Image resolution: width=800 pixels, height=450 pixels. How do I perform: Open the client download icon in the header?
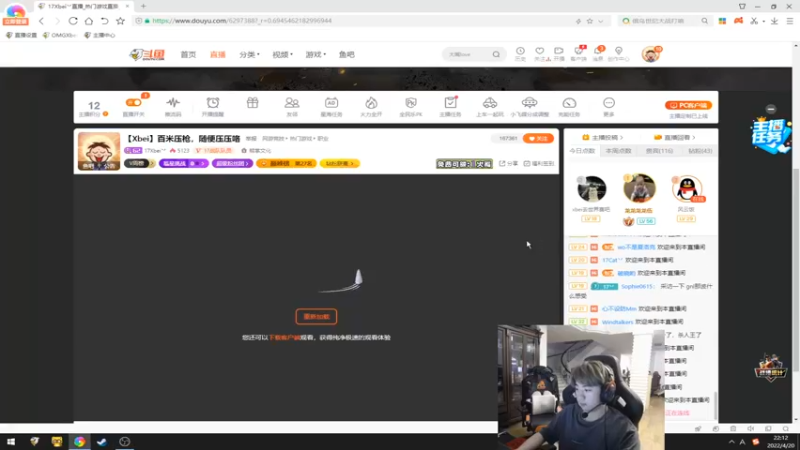[x=579, y=53]
